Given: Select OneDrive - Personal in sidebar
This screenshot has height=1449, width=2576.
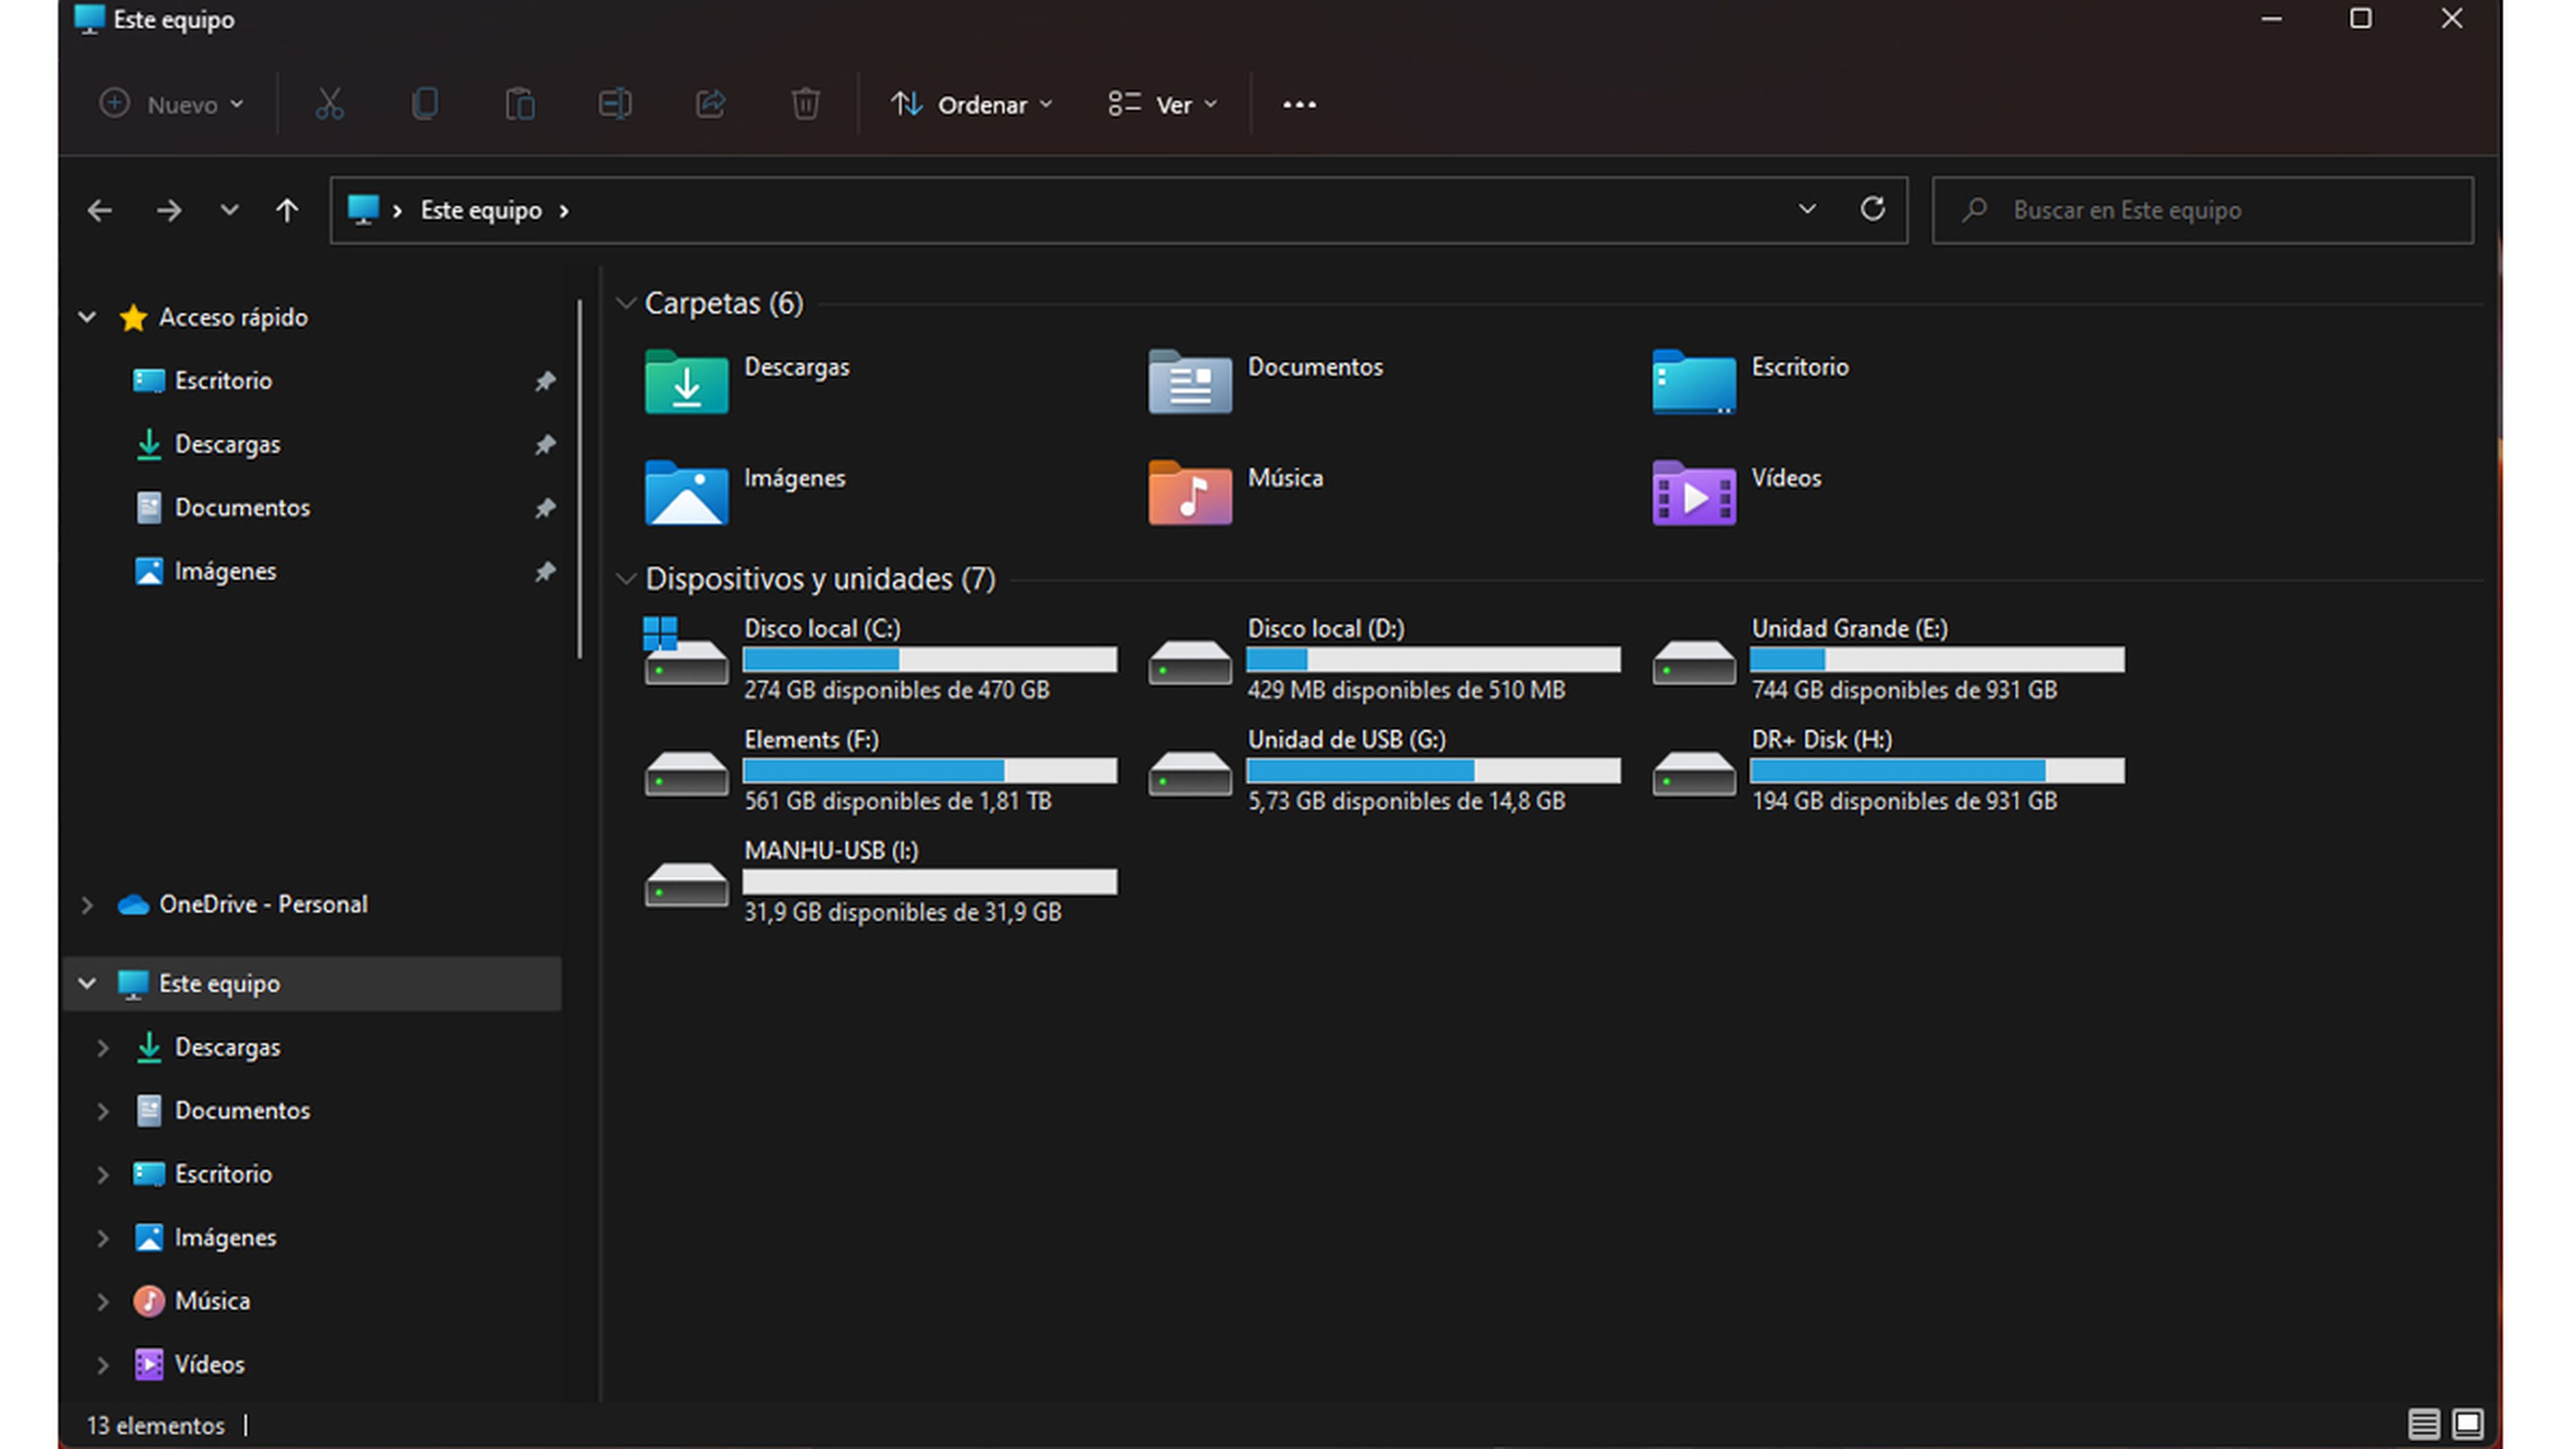Looking at the screenshot, I should pos(263,904).
